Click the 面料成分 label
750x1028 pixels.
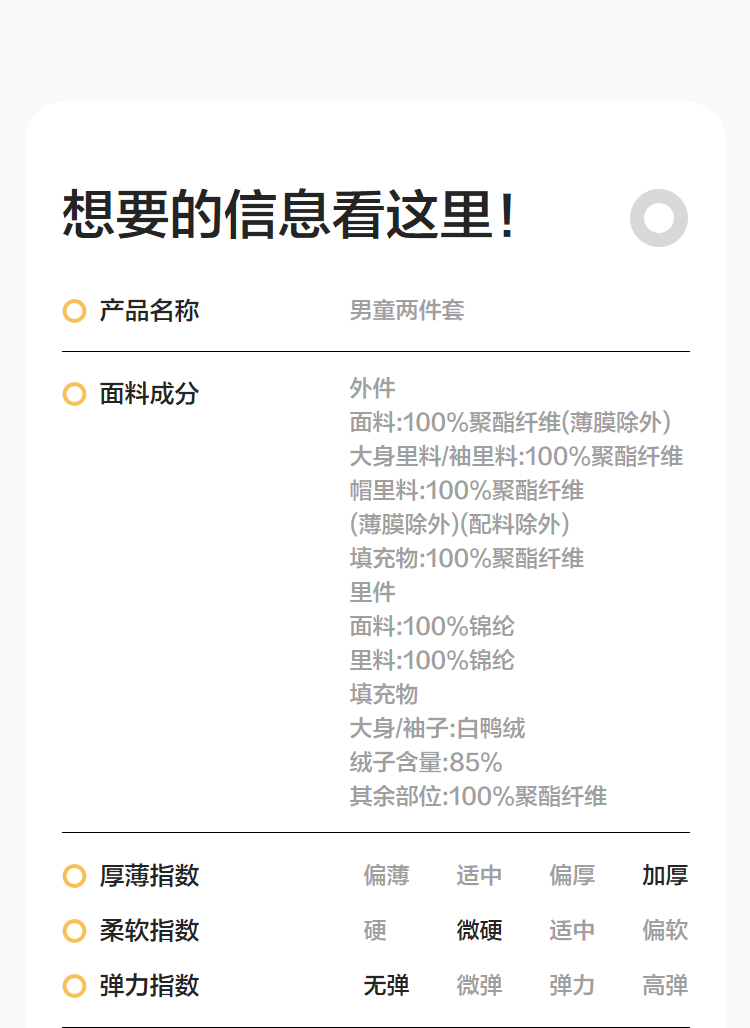(x=149, y=394)
